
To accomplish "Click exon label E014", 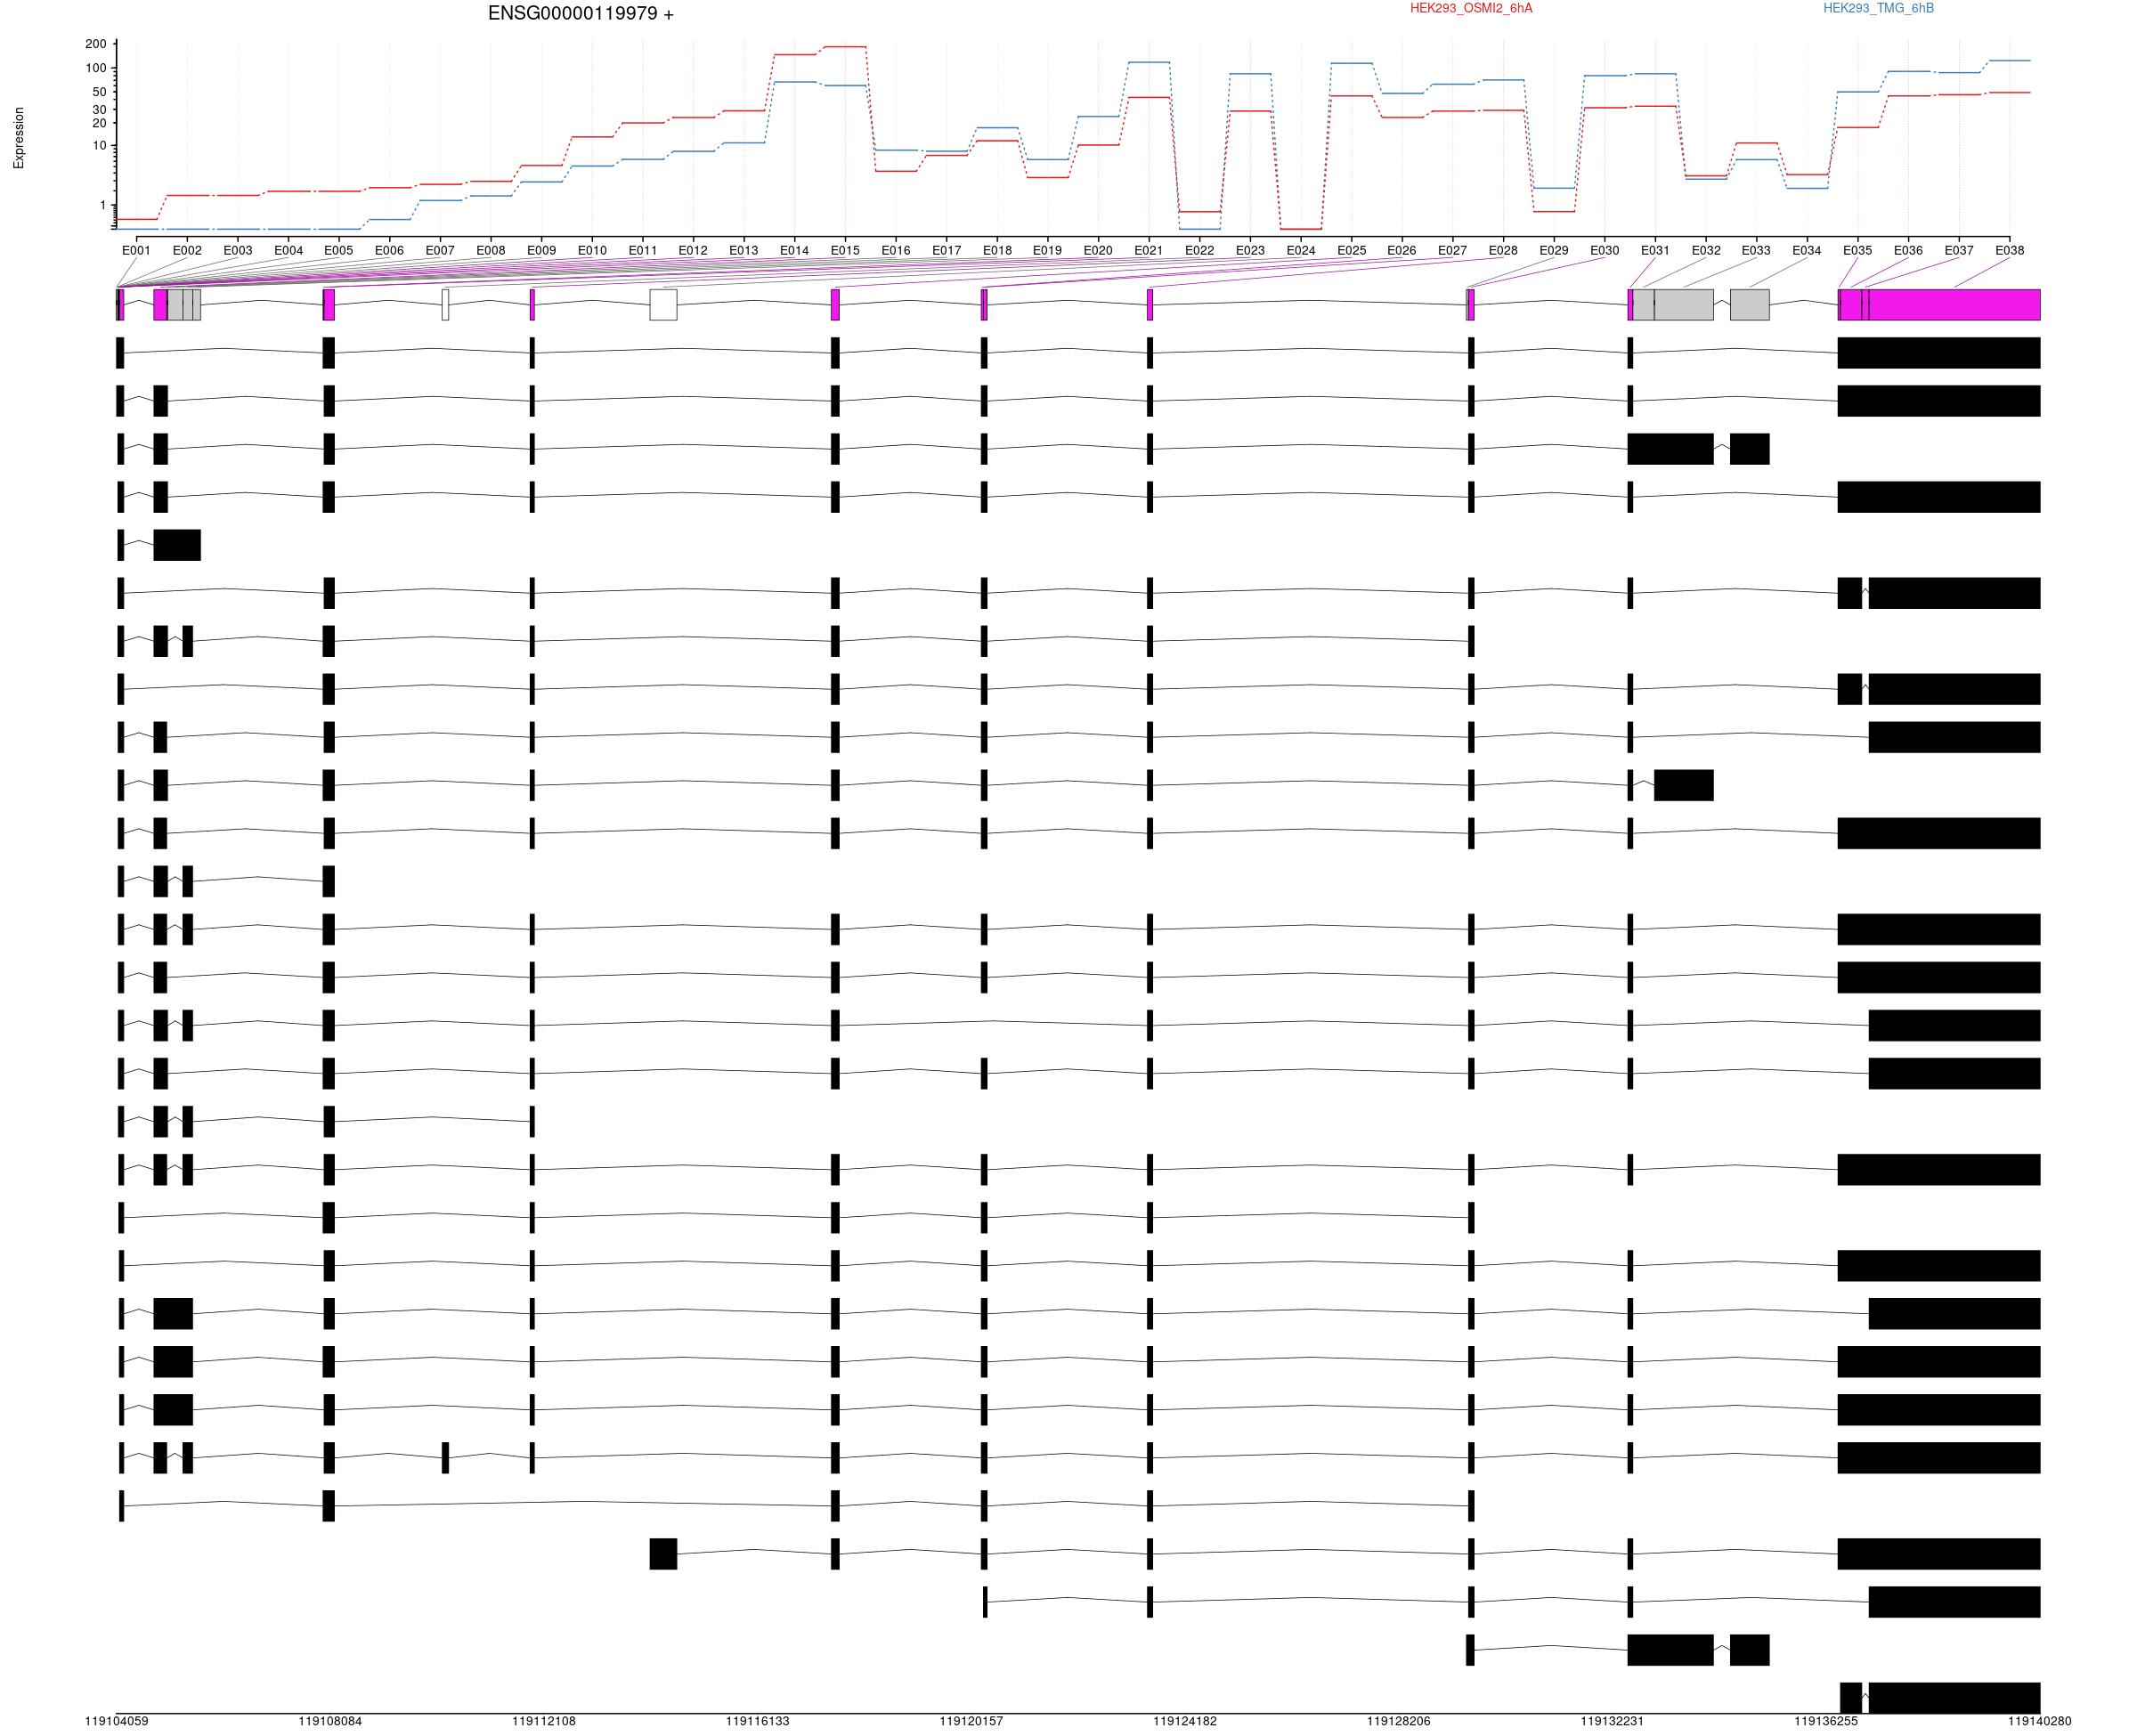I will (795, 251).
